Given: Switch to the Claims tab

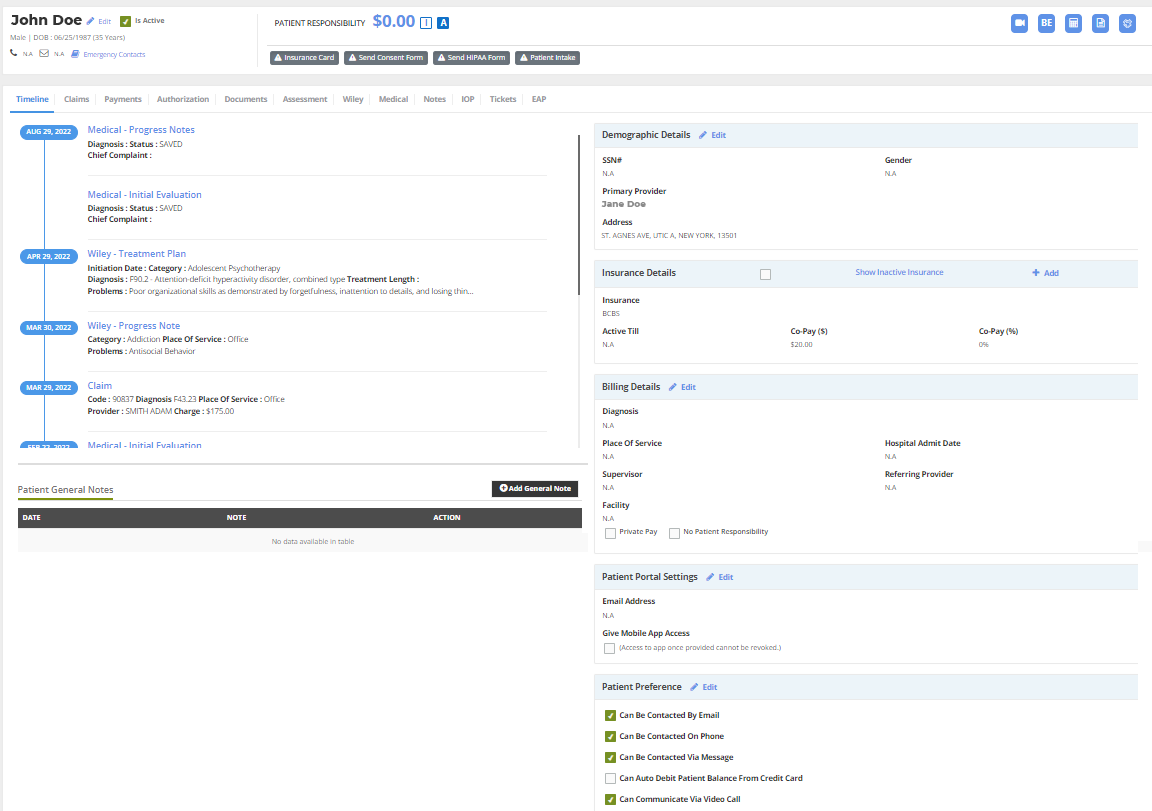Looking at the screenshot, I should (76, 99).
